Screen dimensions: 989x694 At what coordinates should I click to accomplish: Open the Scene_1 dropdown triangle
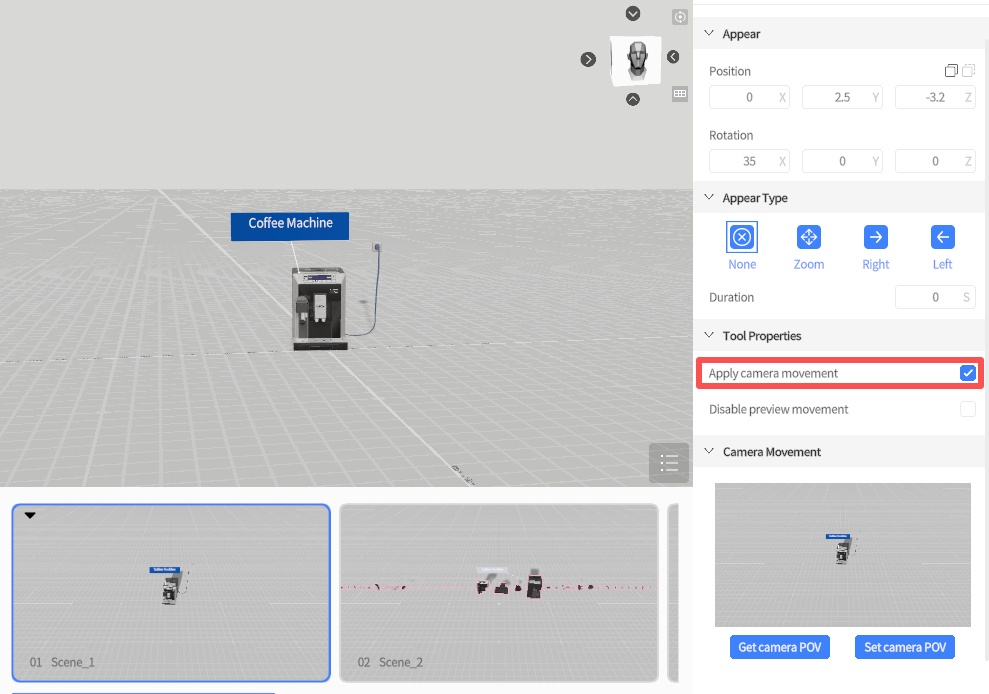click(x=30, y=516)
